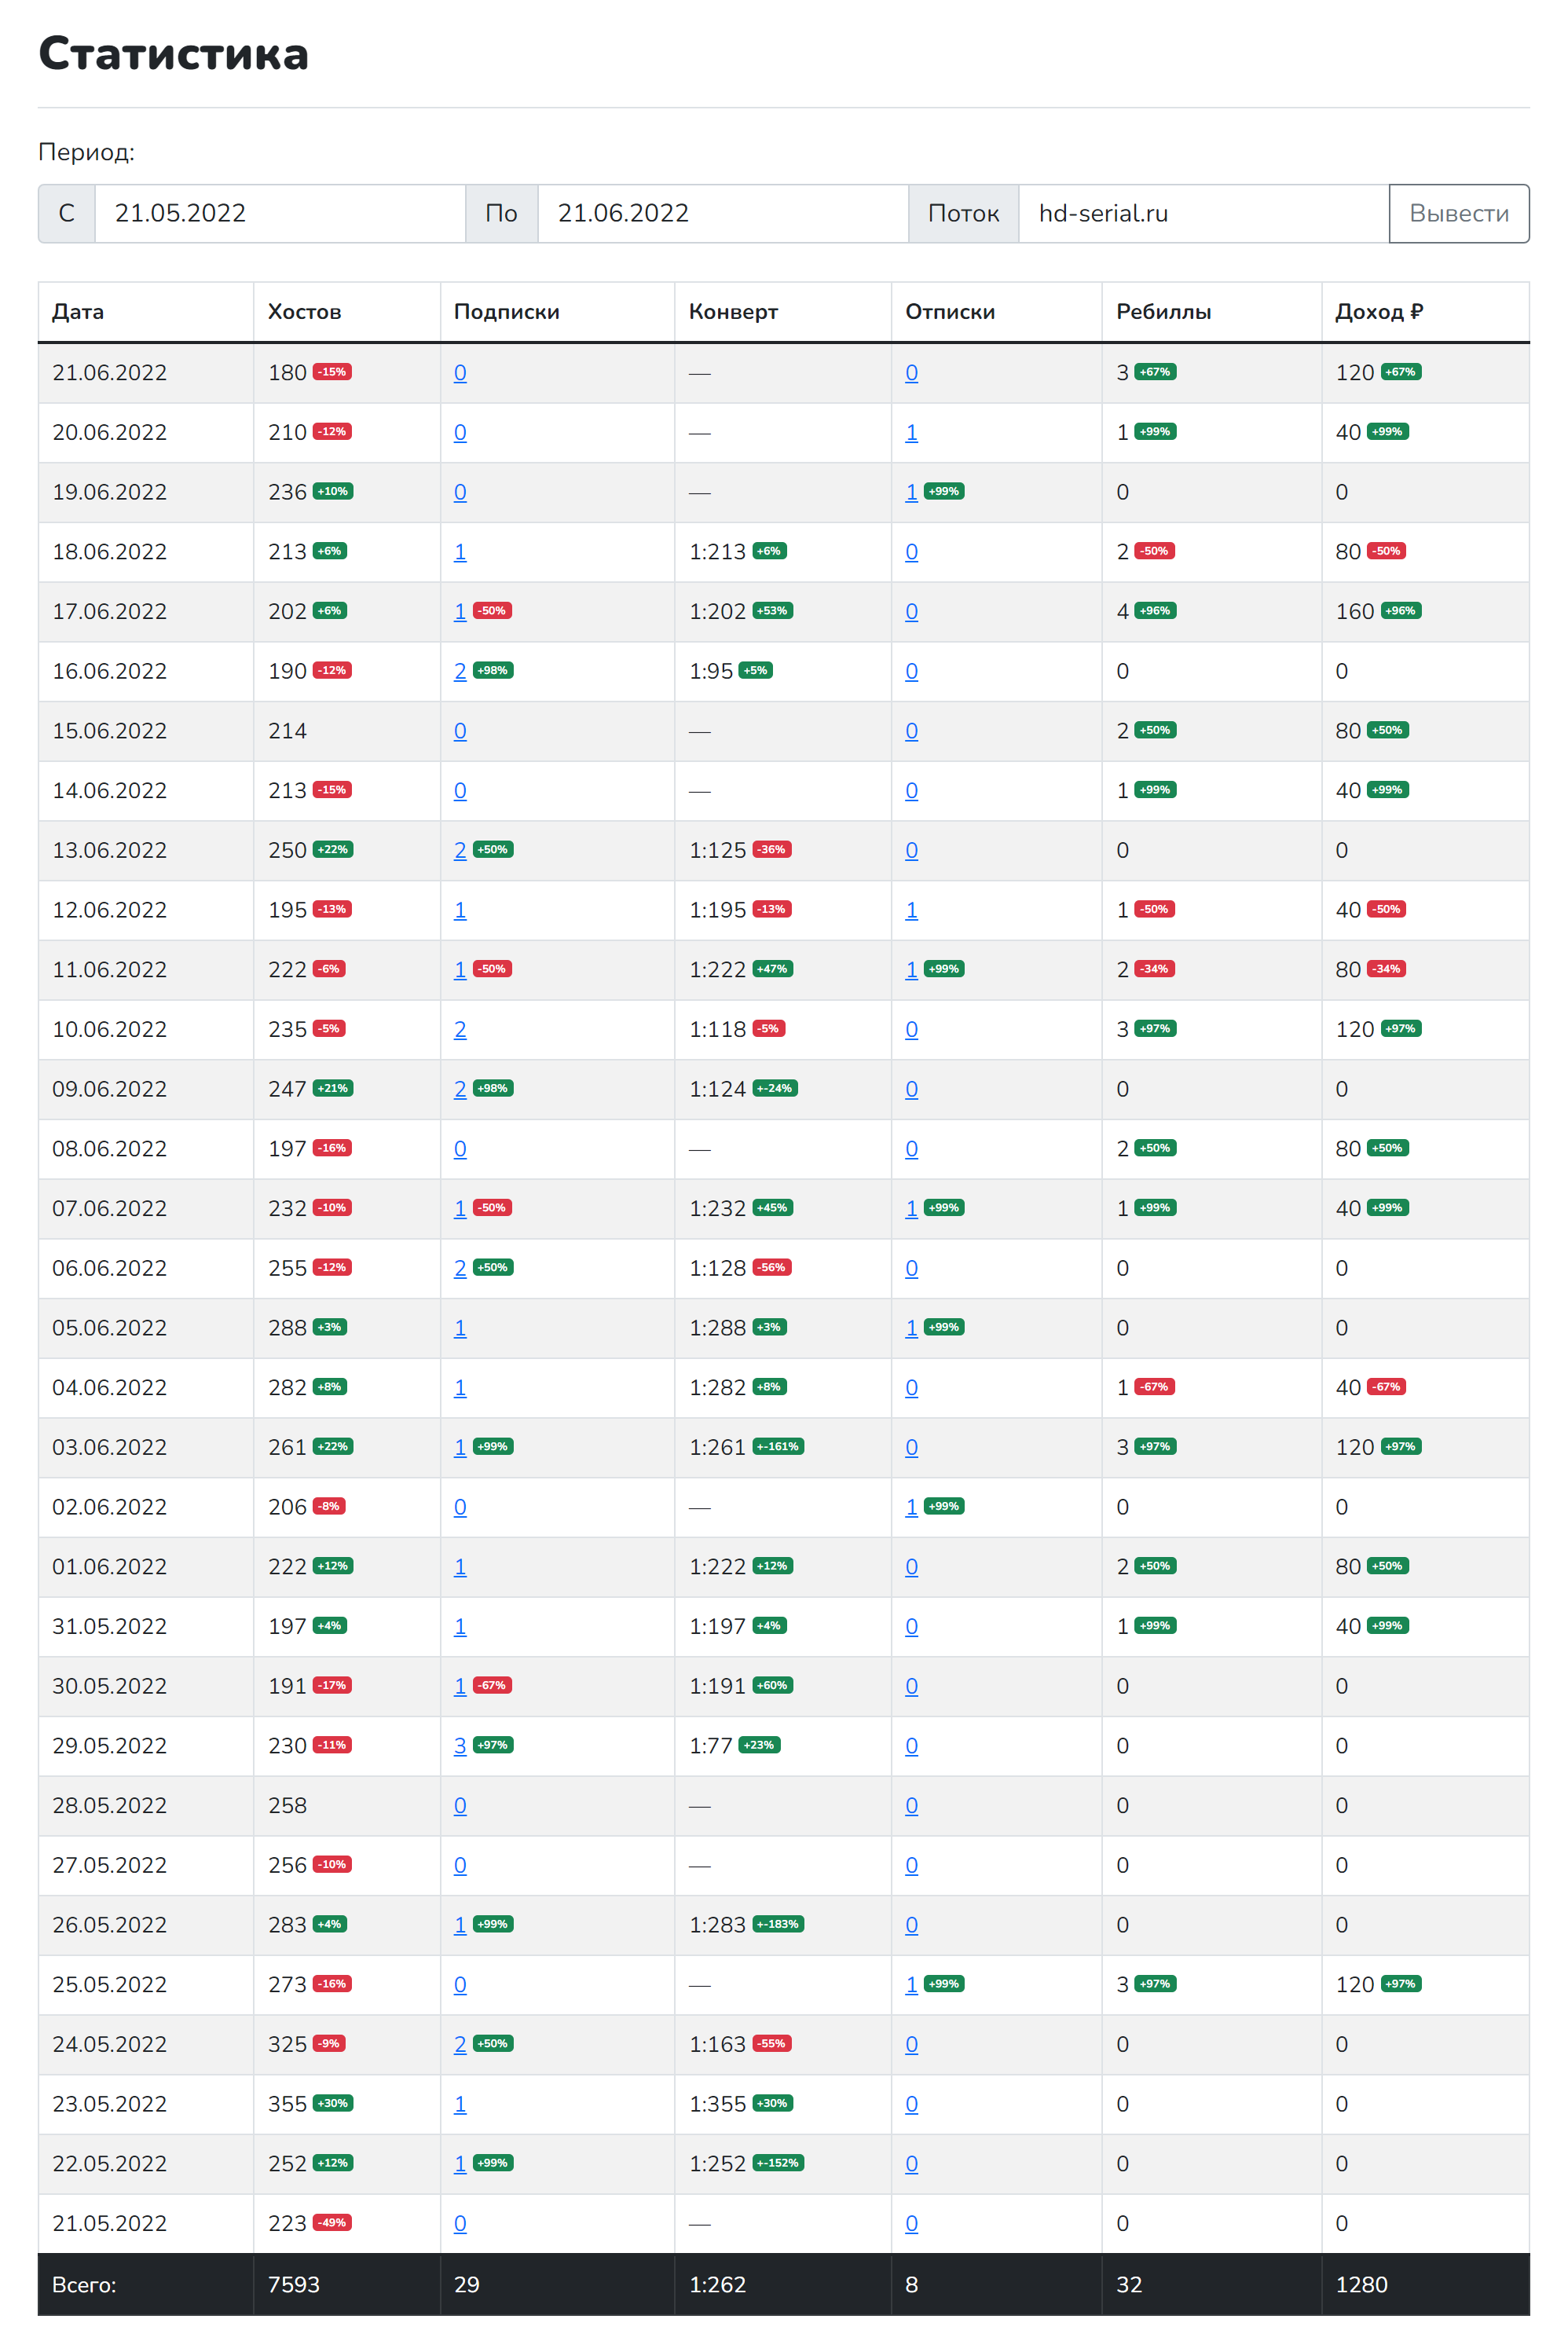Click subscriptions link for 24.05.2022
This screenshot has height=2341, width=1568.
[x=460, y=2044]
